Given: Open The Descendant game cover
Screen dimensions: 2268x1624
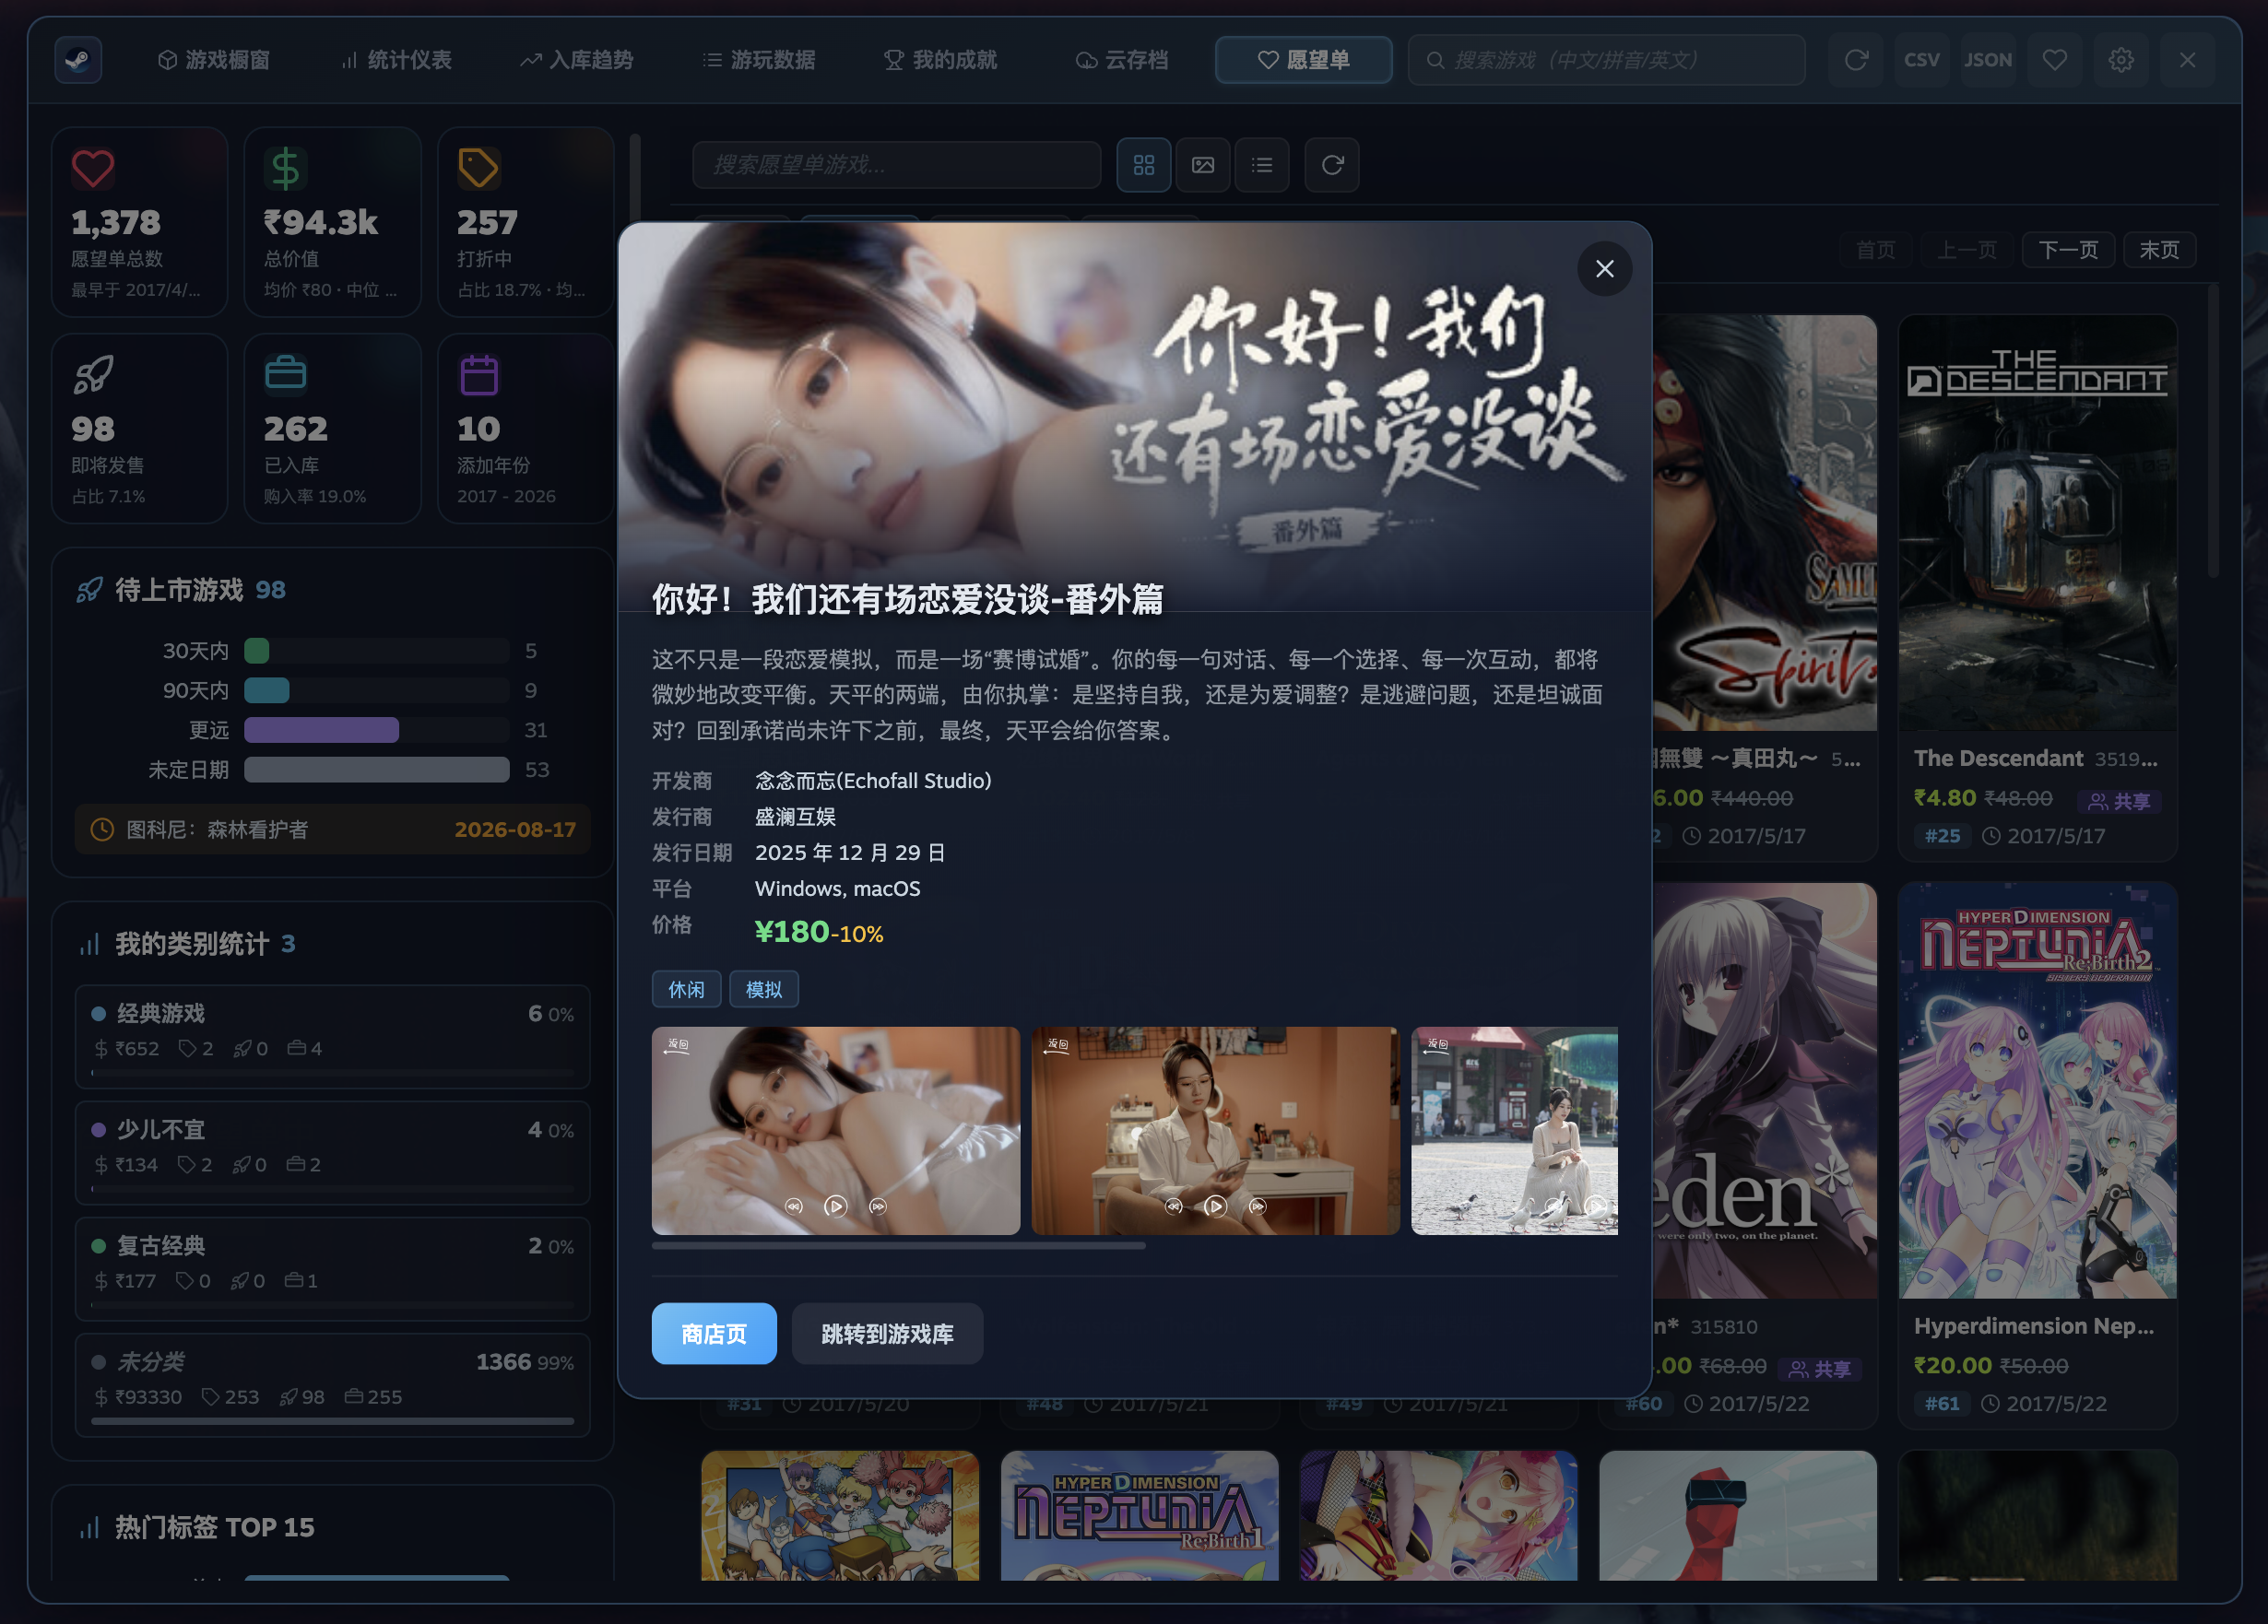Looking at the screenshot, I should 2038,523.
